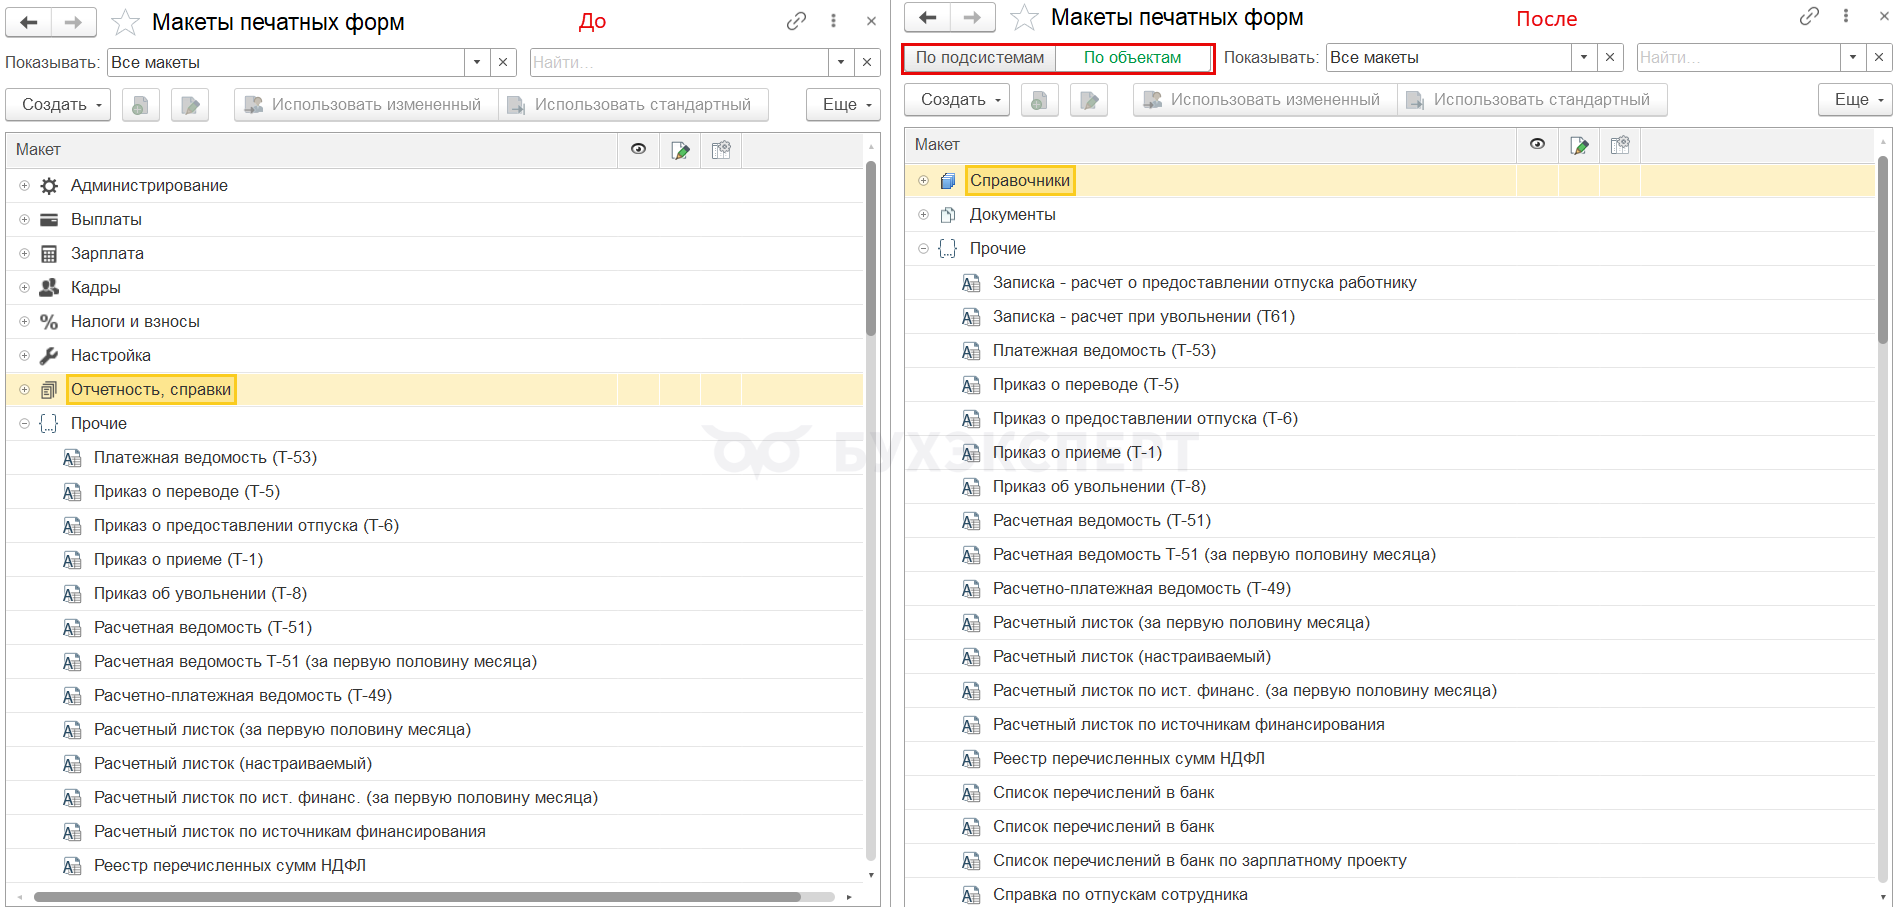Click the view layout icon in left toolbar

[140, 104]
